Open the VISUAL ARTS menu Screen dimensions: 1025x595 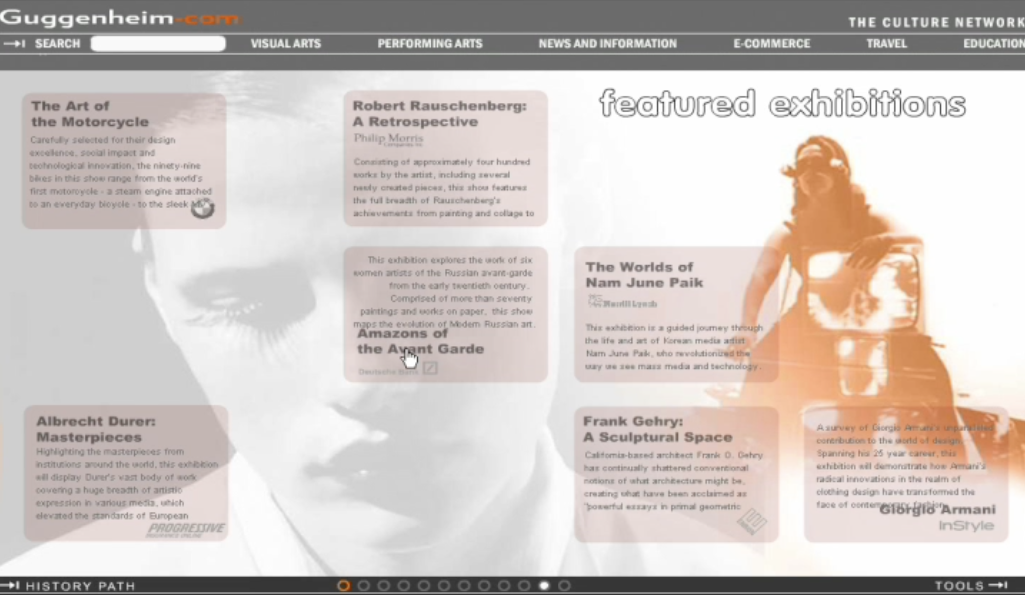285,44
